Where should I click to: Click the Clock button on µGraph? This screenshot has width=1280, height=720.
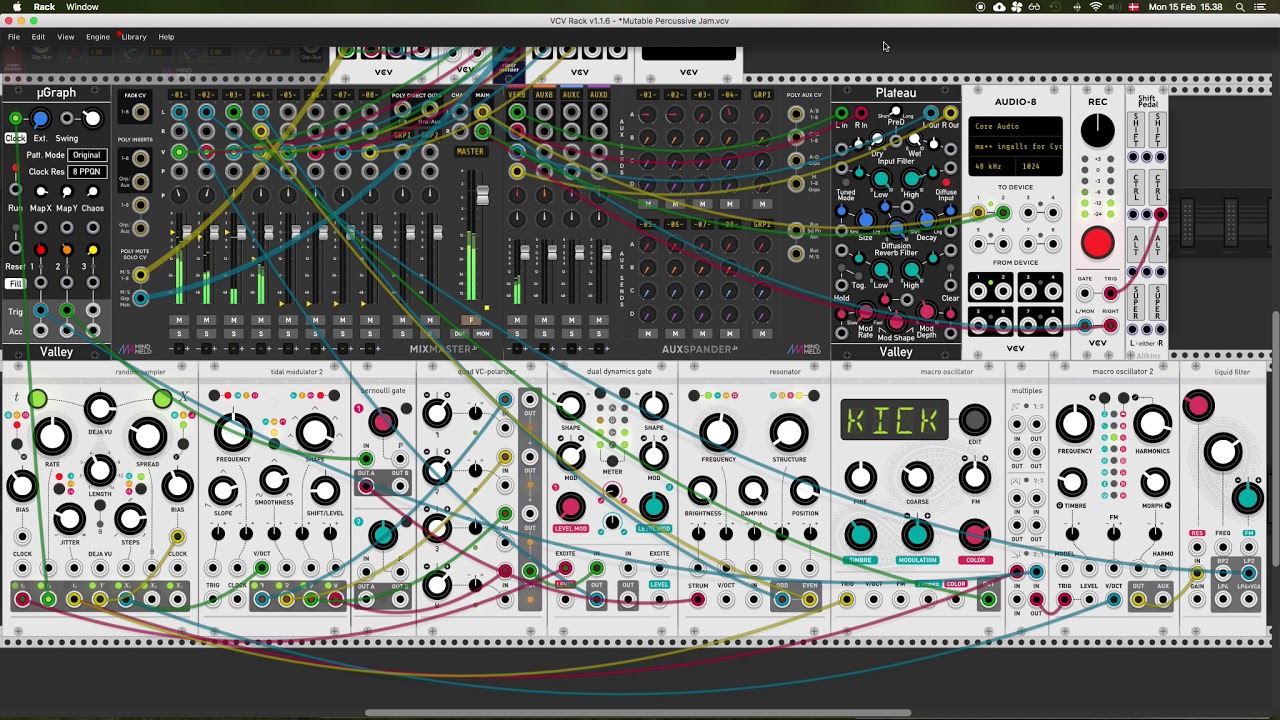coord(15,138)
